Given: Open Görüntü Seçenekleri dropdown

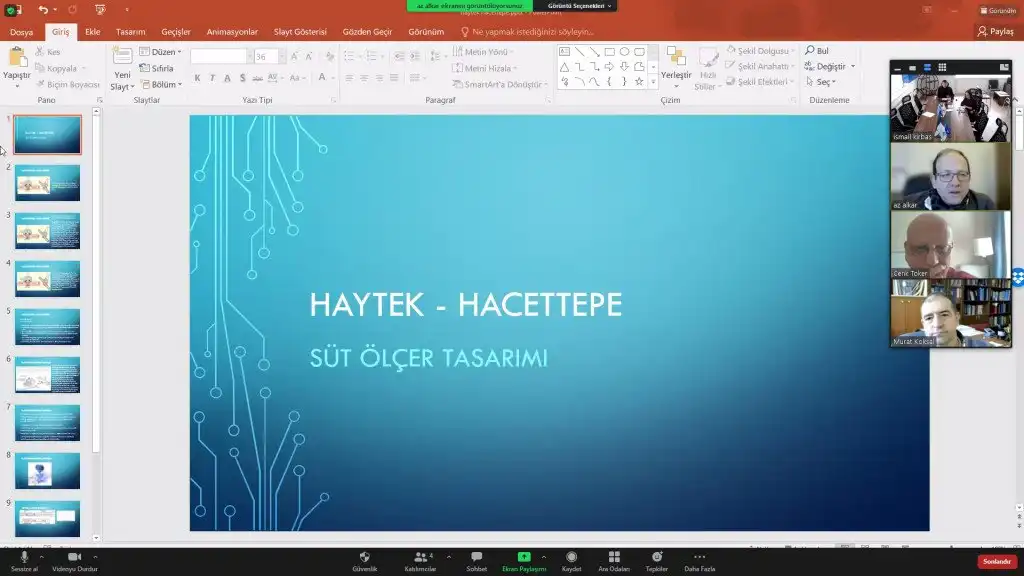Looking at the screenshot, I should (x=579, y=6).
